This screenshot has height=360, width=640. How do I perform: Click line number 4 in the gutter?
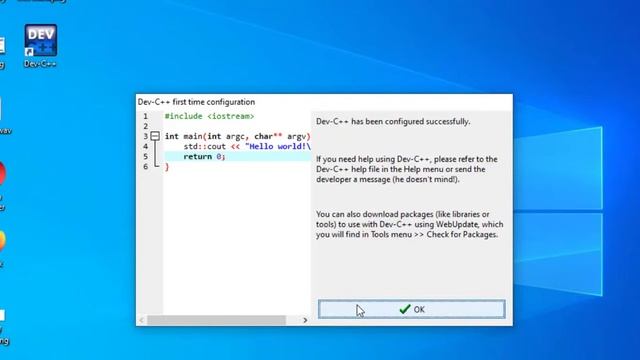pyautogui.click(x=145, y=147)
